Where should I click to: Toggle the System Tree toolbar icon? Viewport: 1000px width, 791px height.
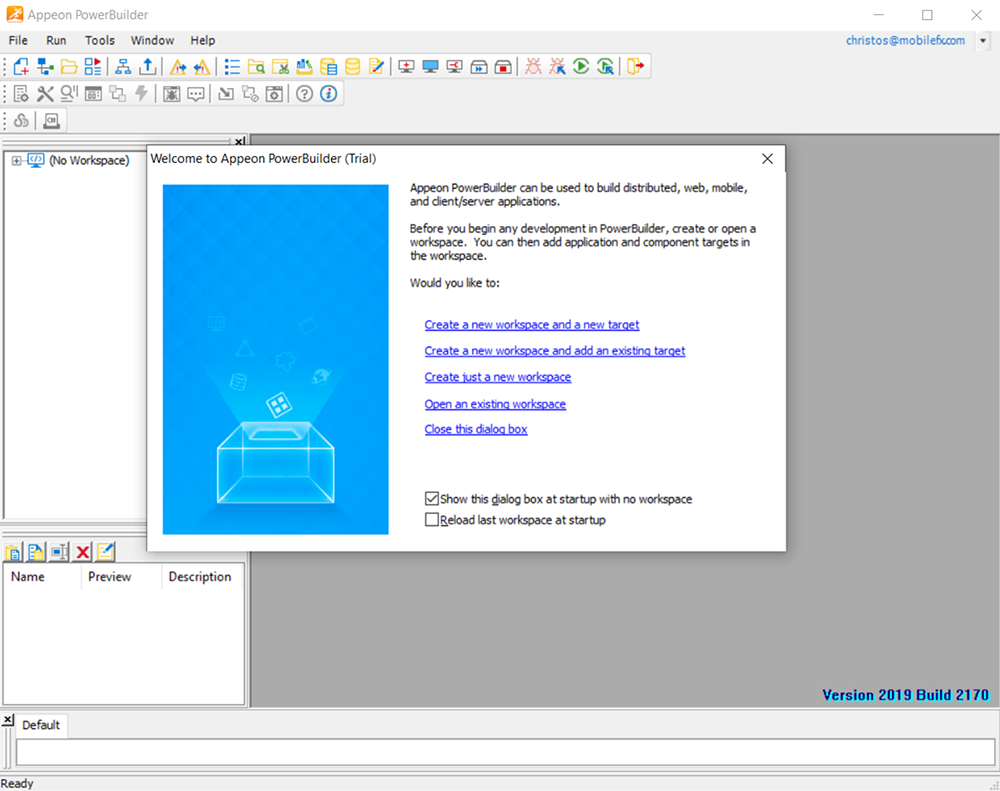click(123, 66)
